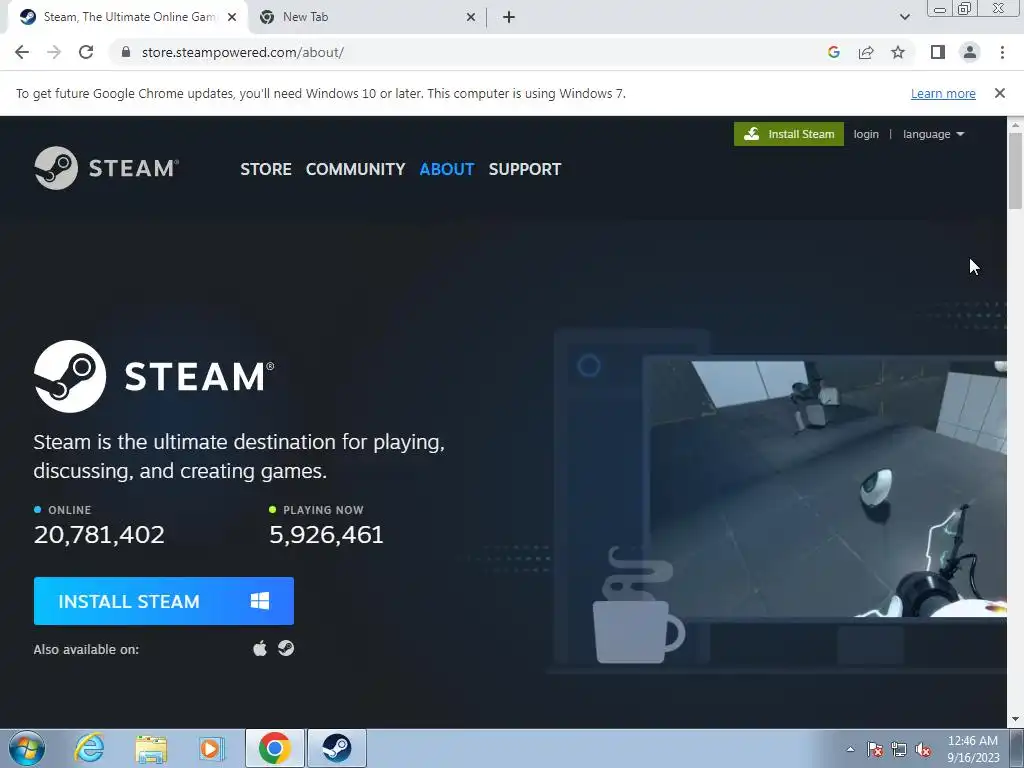
Task: Click the Learn more link
Action: click(x=943, y=93)
